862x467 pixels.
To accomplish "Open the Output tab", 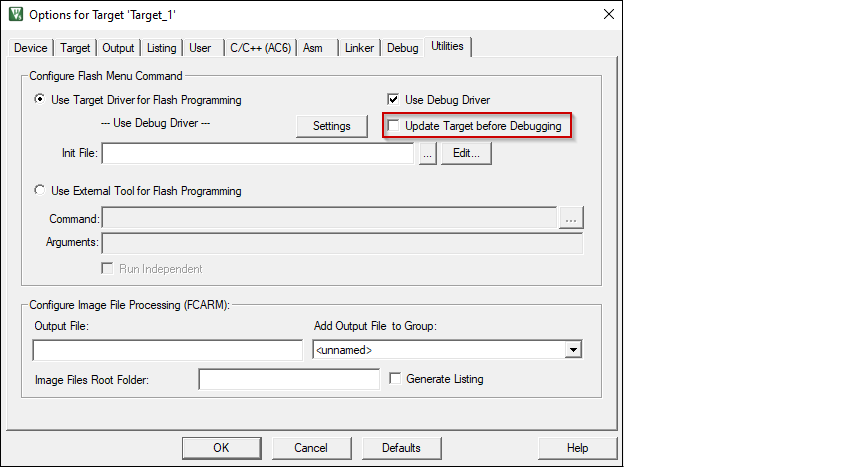I will click(118, 48).
